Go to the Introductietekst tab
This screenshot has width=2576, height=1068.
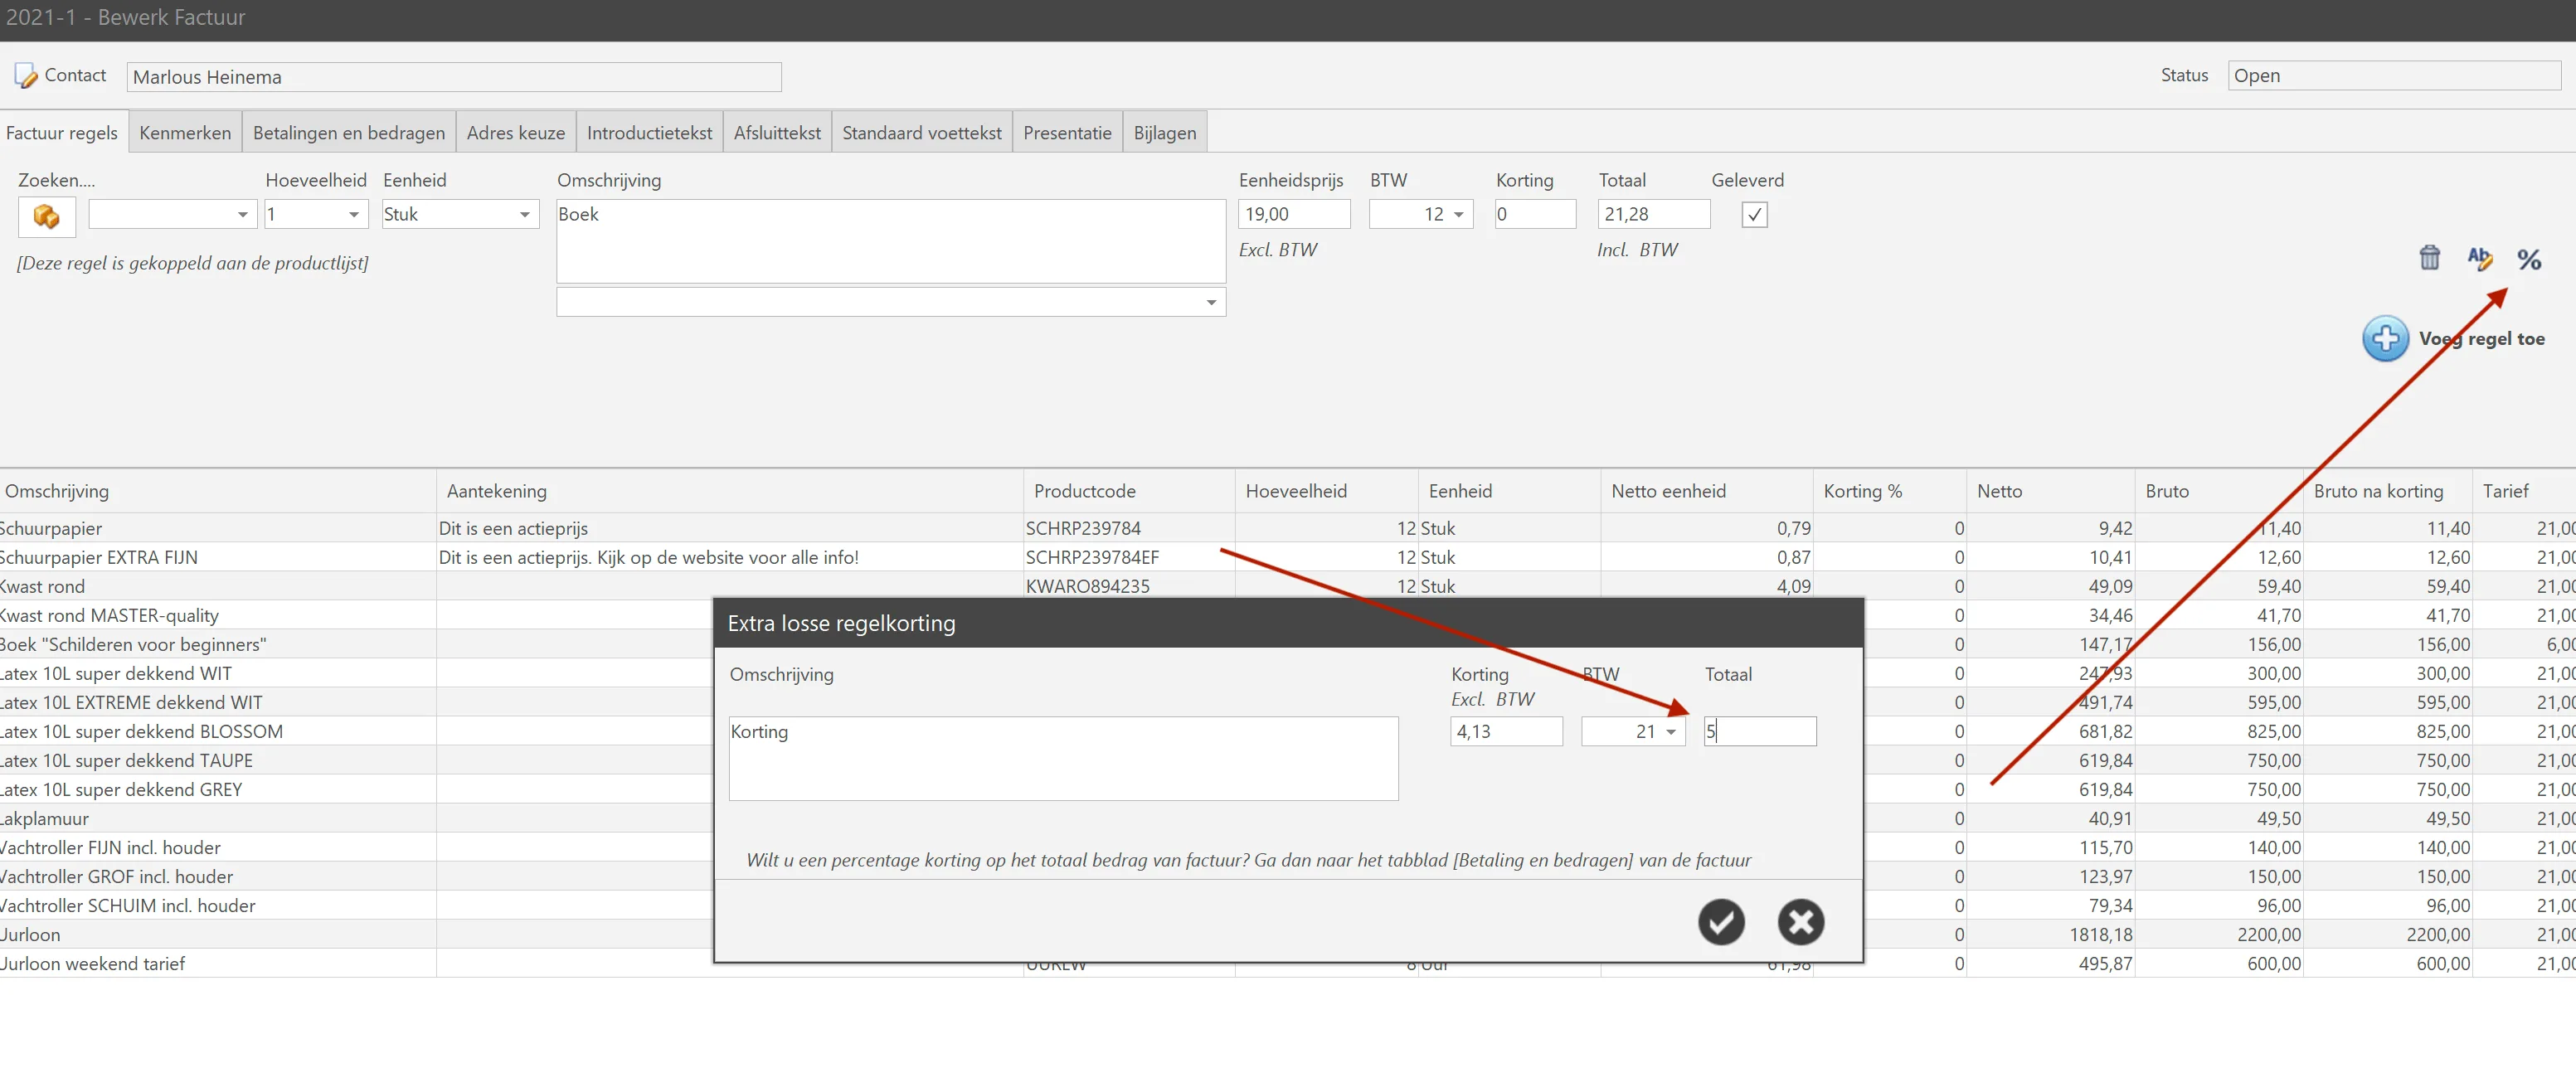click(649, 133)
